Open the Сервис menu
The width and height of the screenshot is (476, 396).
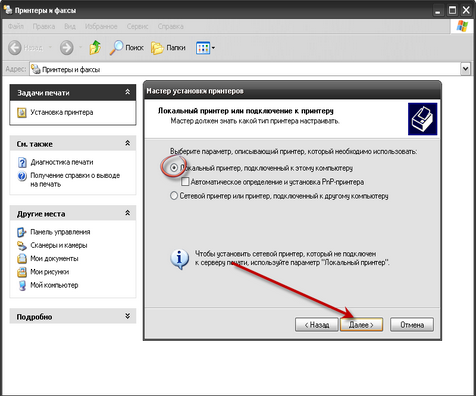tap(137, 26)
